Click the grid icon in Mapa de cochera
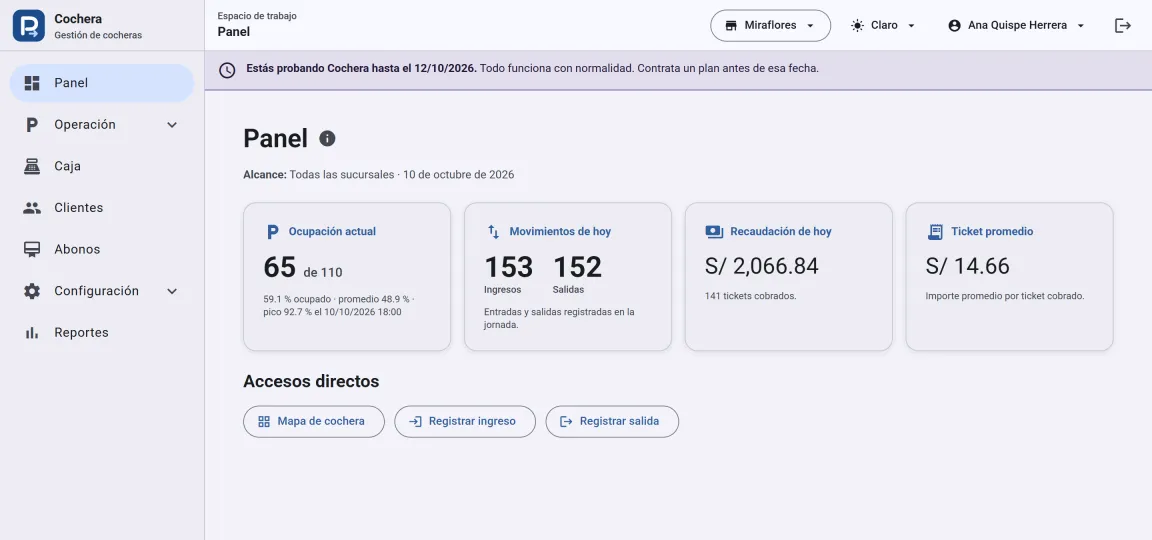The width and height of the screenshot is (1152, 540). (x=264, y=422)
